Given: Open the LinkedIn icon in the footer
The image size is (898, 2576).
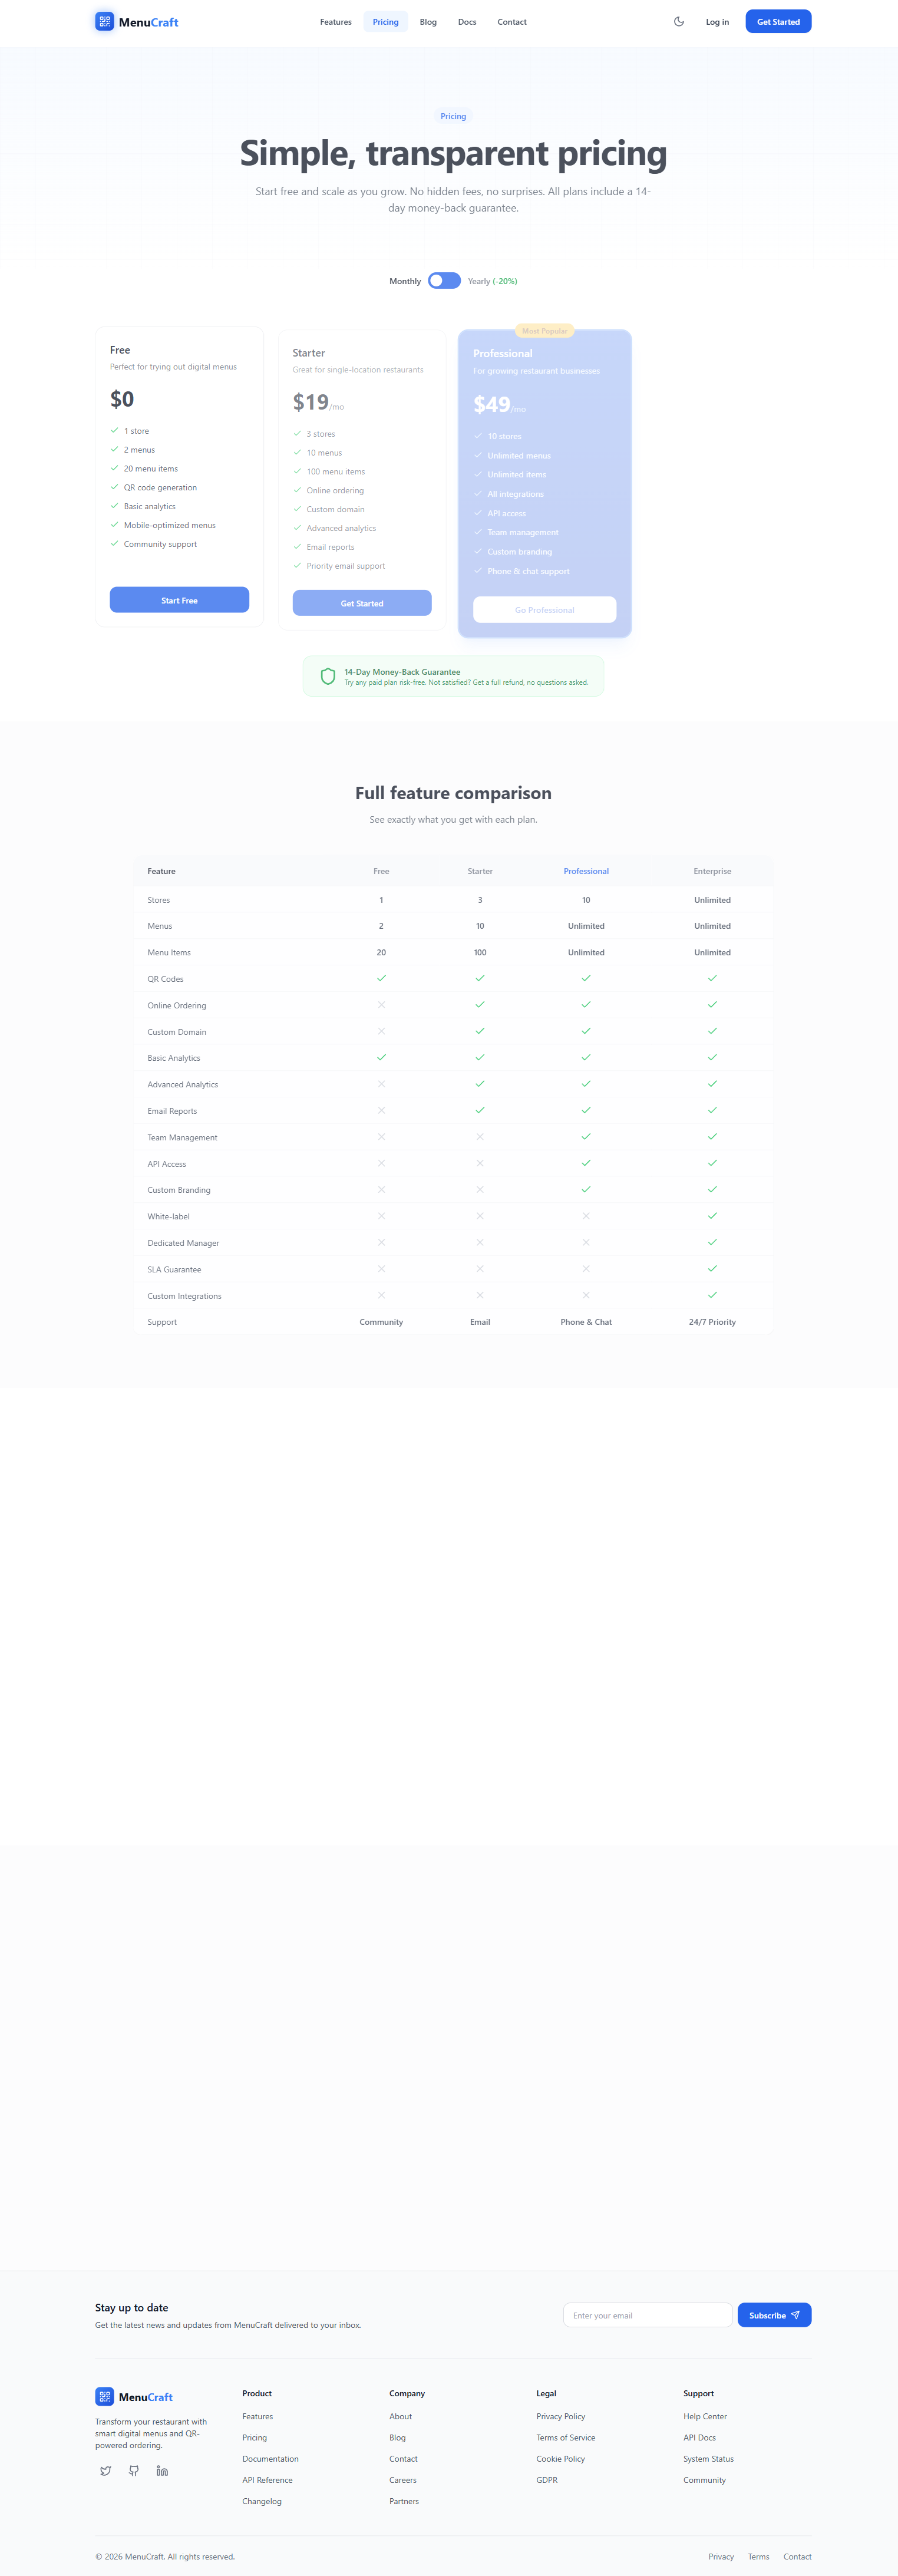Looking at the screenshot, I should [x=162, y=2470].
